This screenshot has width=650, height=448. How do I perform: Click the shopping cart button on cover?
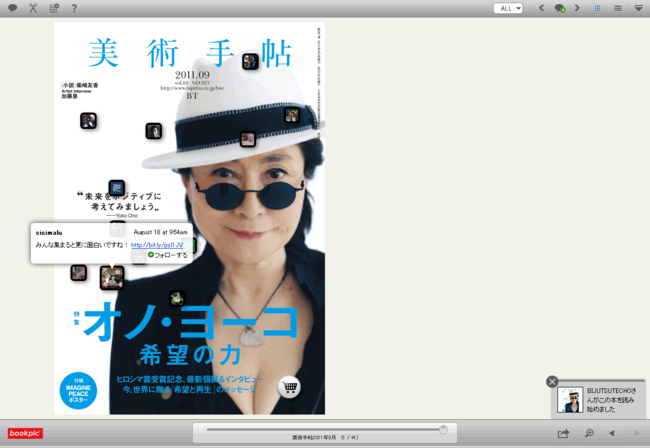(289, 387)
